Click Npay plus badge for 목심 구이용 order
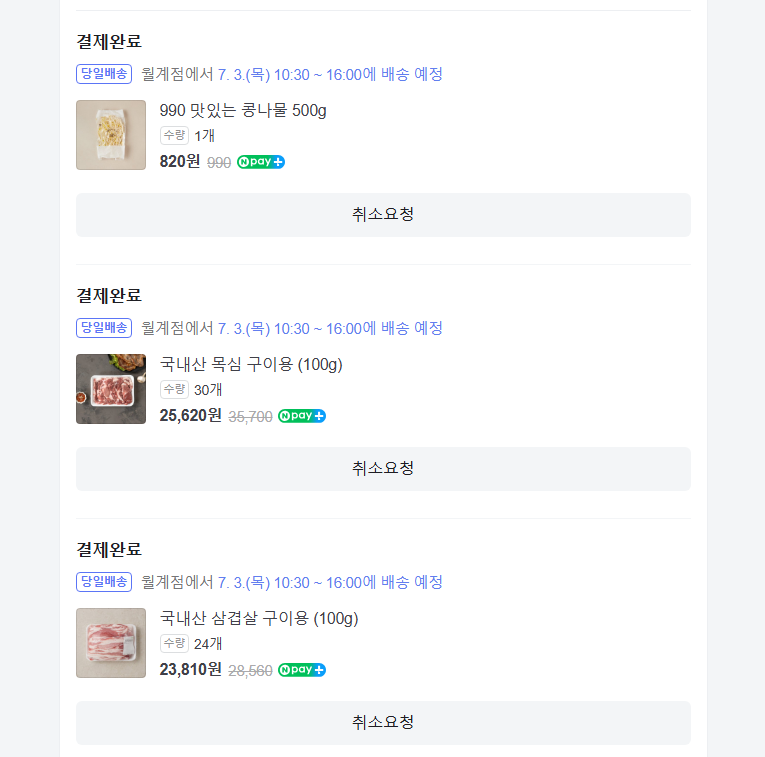Screen dimensions: 765x757 coord(302,416)
